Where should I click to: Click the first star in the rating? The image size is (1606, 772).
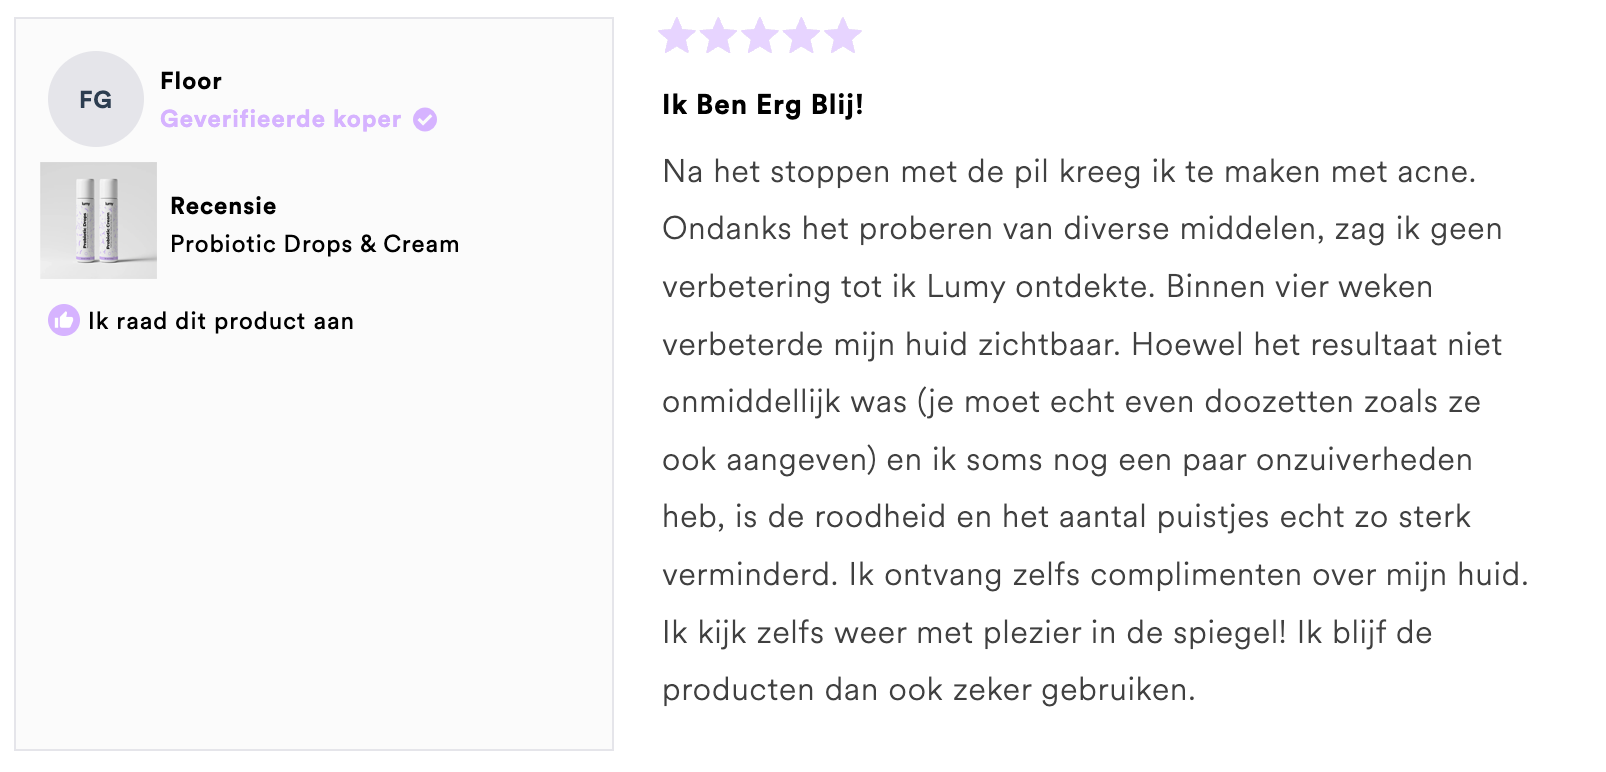click(x=677, y=36)
